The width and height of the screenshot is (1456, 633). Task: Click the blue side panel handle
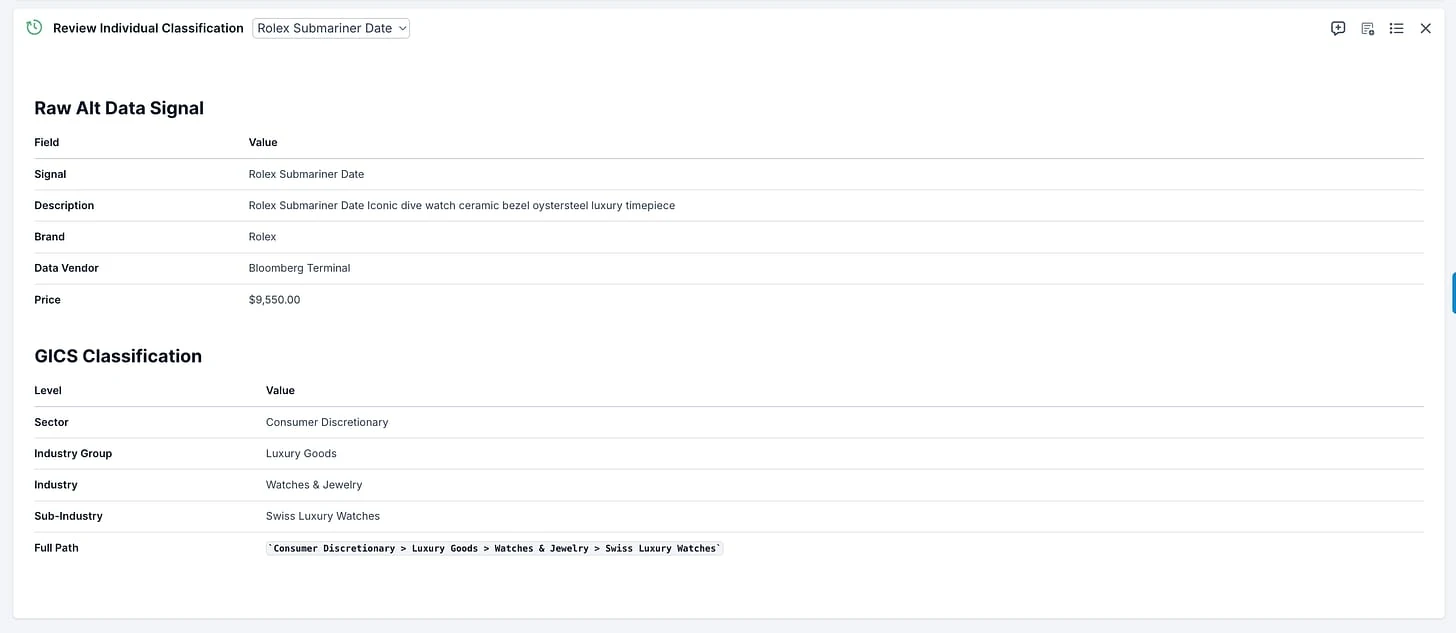(1453, 293)
